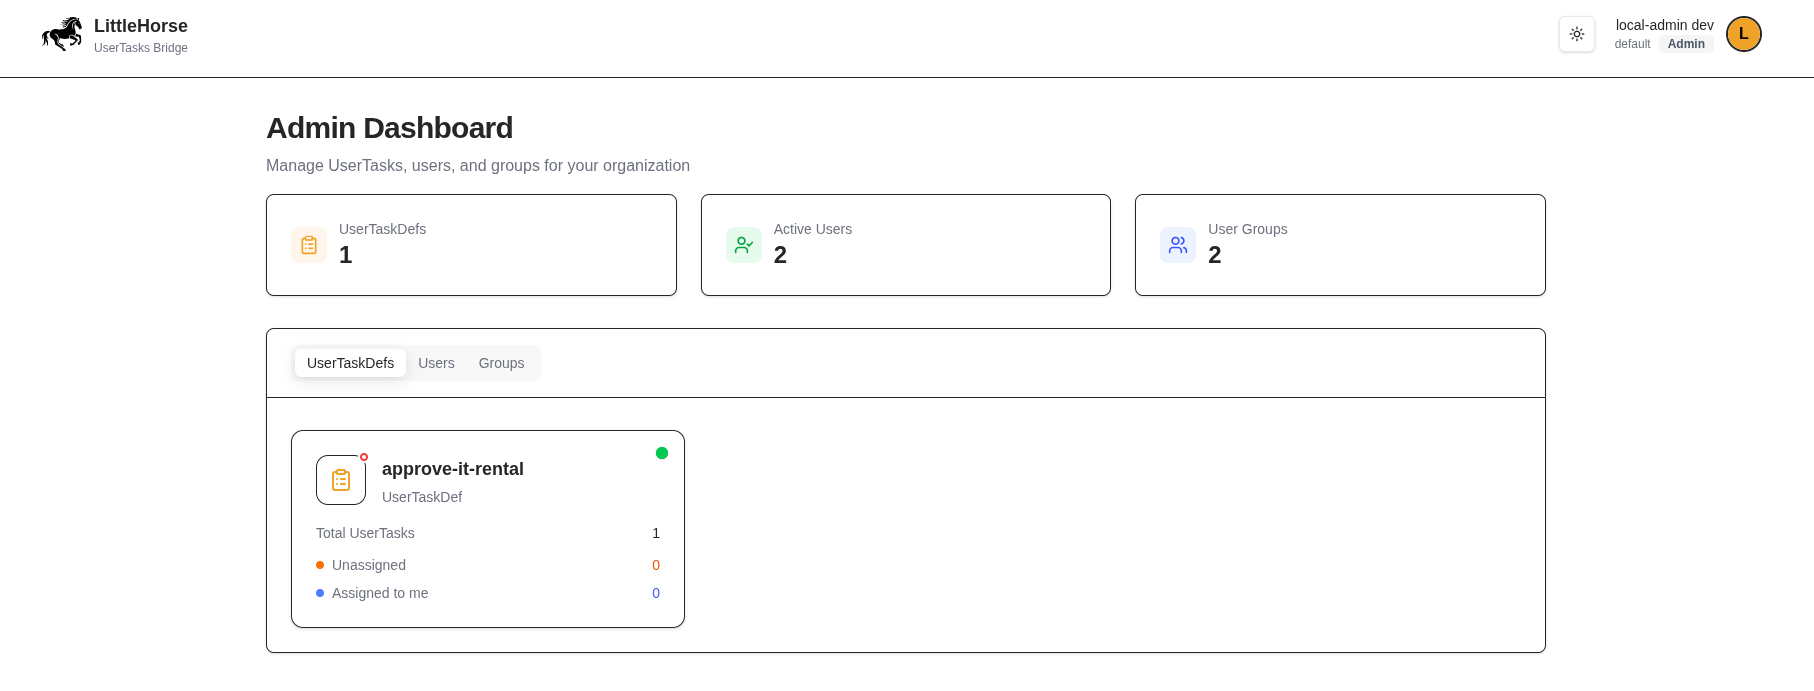The width and height of the screenshot is (1814, 691).
Task: Click the UserTaskDefs clipboard stat icon
Action: coord(309,245)
